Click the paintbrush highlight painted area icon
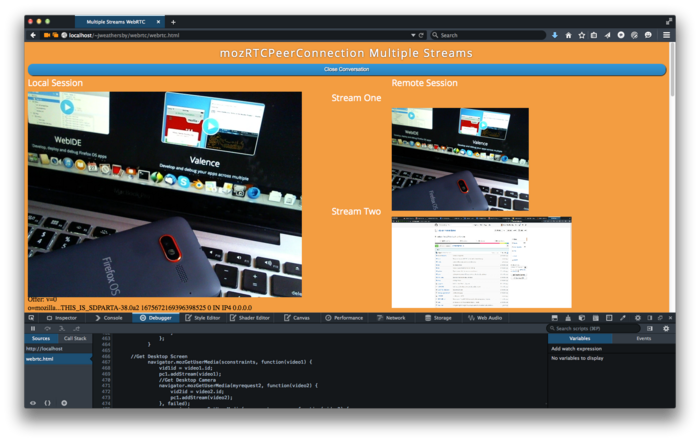 (568, 318)
